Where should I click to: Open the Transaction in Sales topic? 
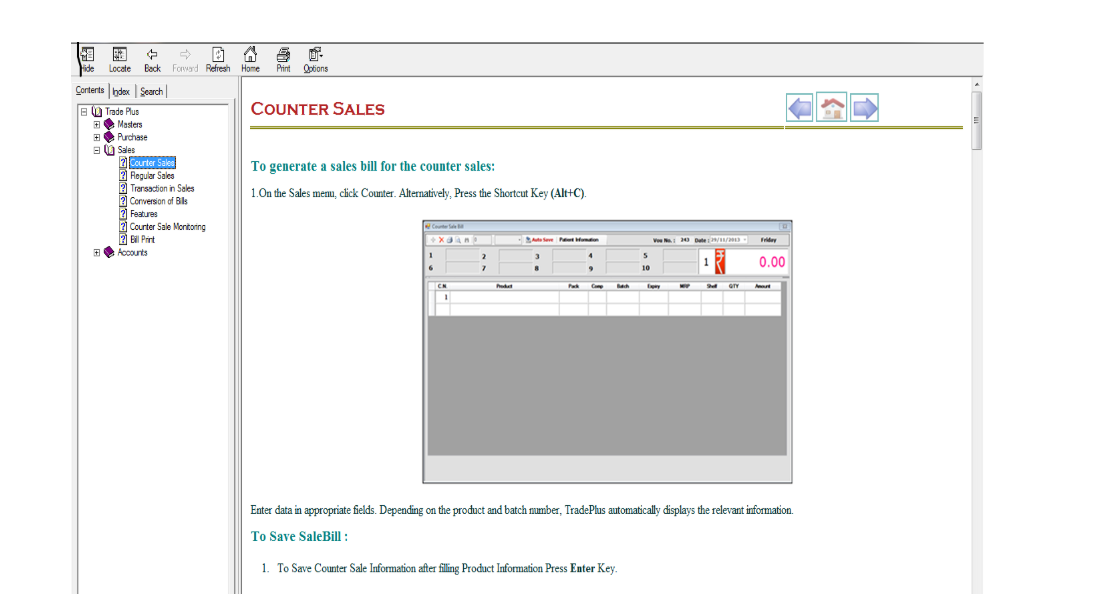[x=162, y=189]
